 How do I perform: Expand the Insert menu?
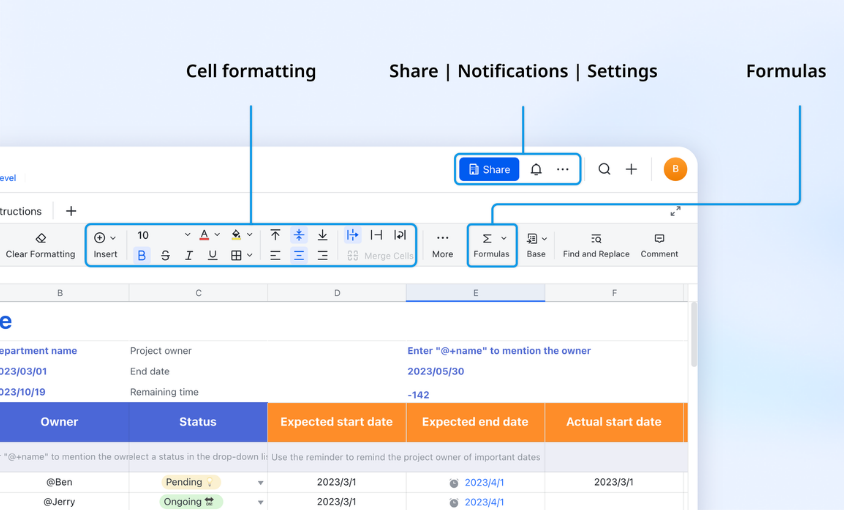[105, 244]
